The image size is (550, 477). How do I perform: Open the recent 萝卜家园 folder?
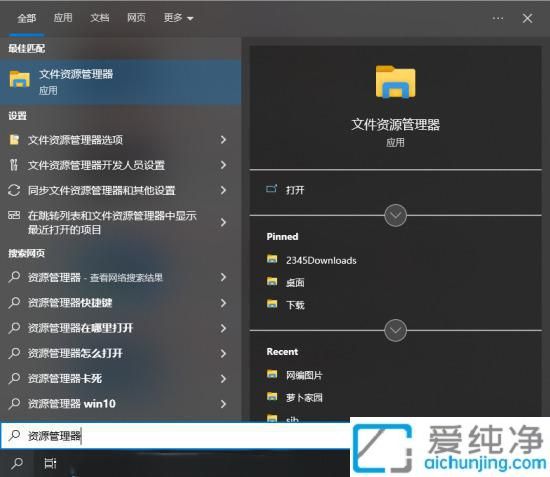[304, 397]
